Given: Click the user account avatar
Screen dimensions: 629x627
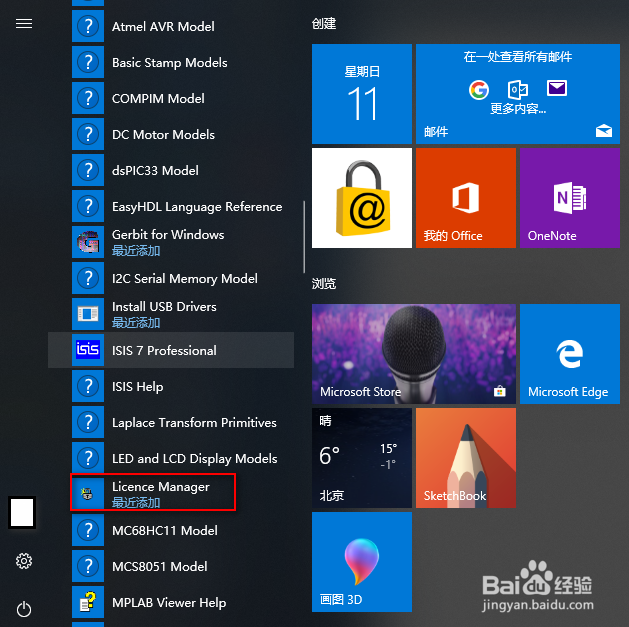Looking at the screenshot, I should click(22, 512).
